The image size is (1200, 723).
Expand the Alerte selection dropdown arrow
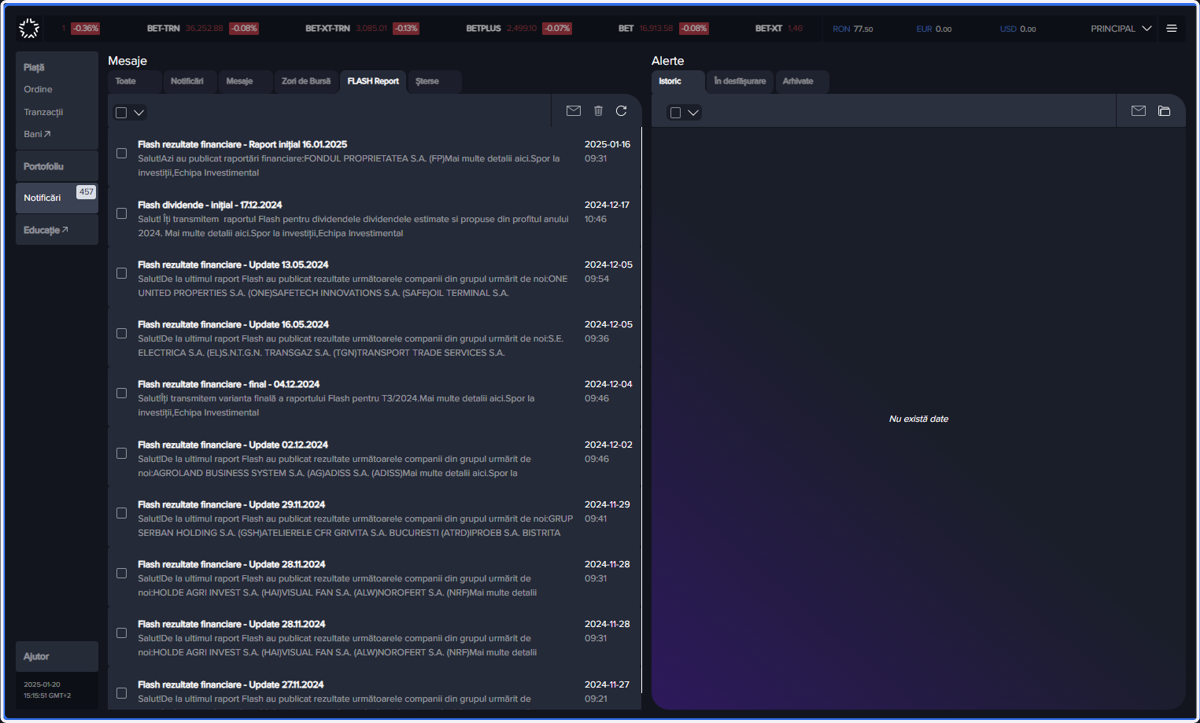pyautogui.click(x=693, y=113)
